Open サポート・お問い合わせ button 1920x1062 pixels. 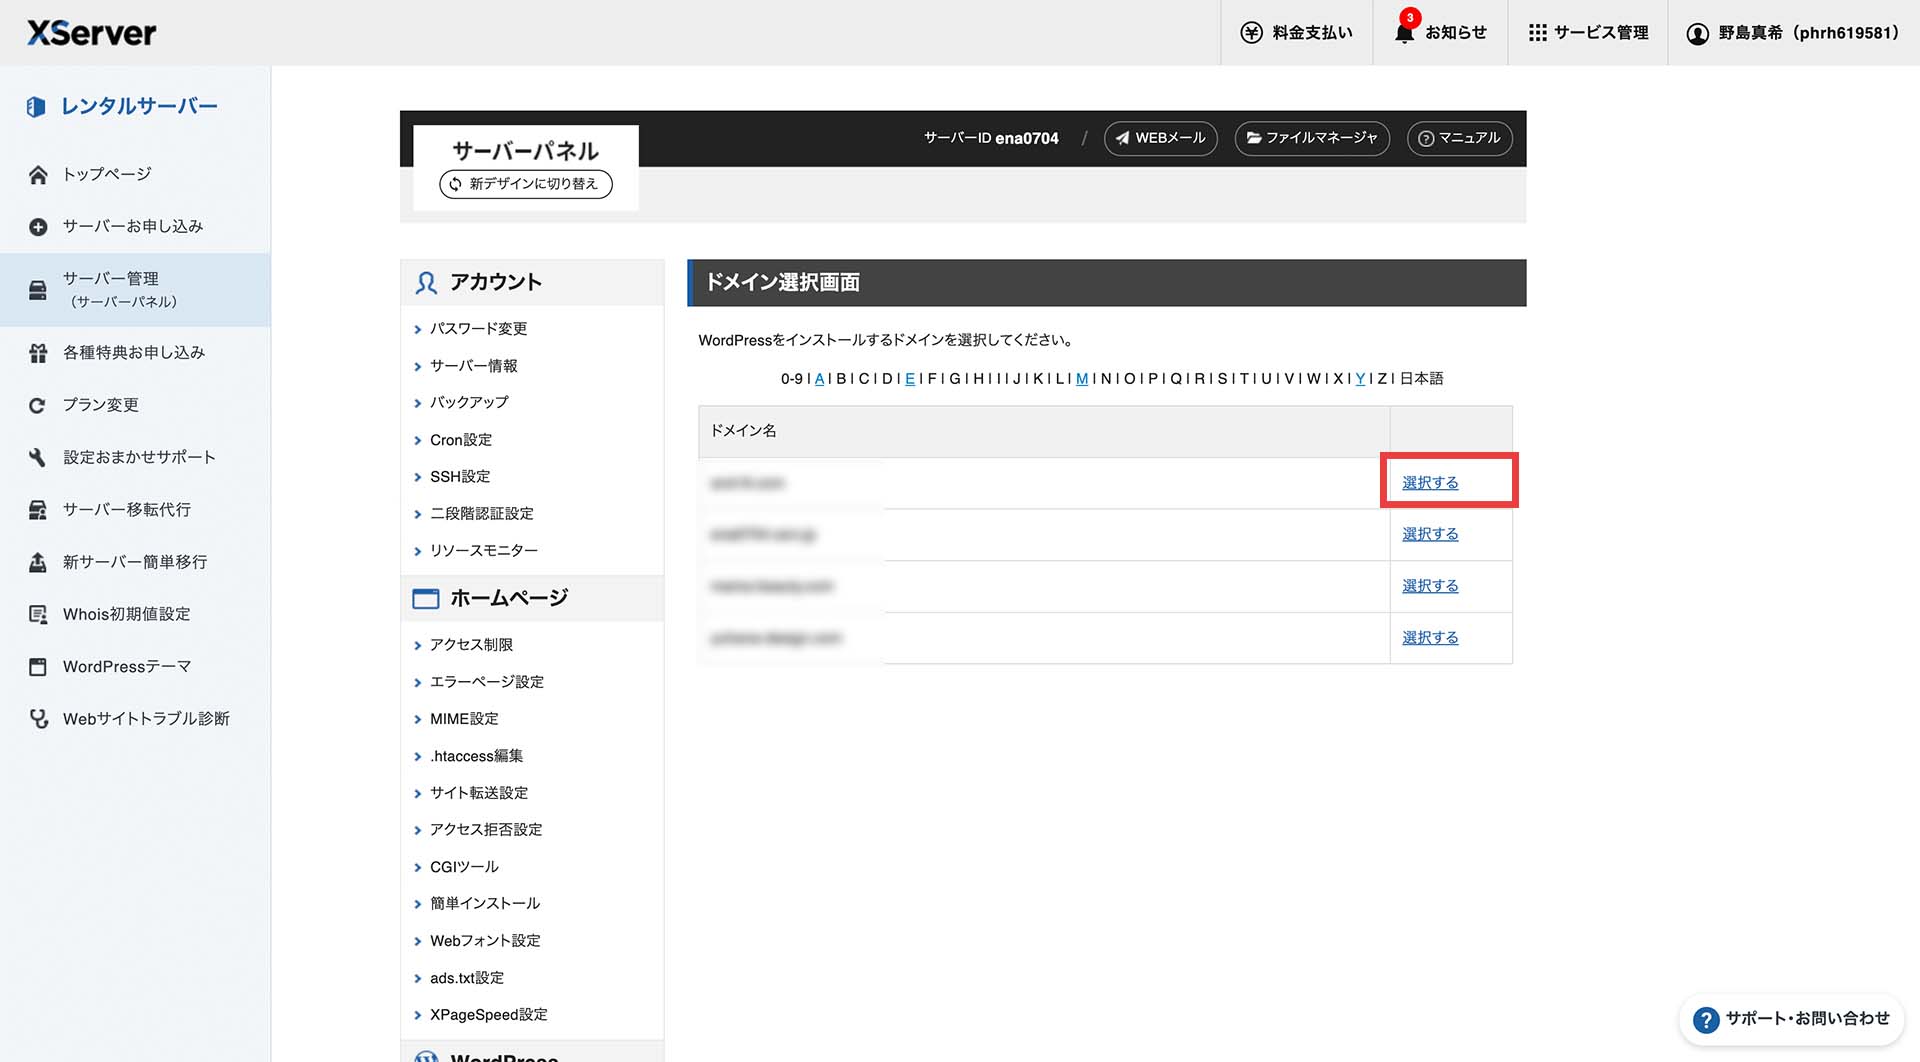[x=1790, y=1019]
